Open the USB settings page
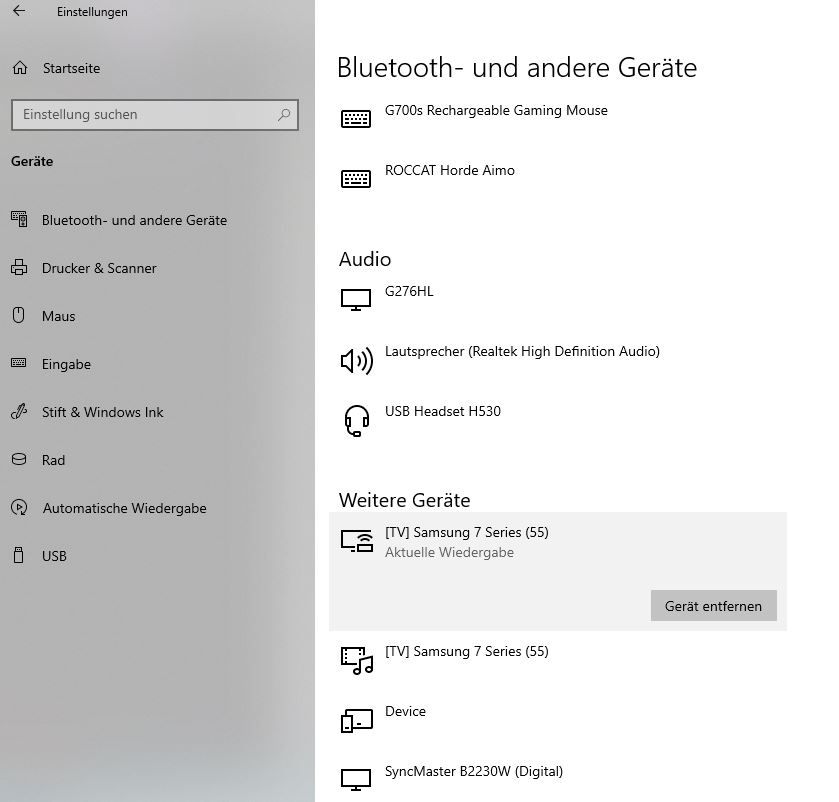Image resolution: width=839 pixels, height=802 pixels. coord(54,556)
